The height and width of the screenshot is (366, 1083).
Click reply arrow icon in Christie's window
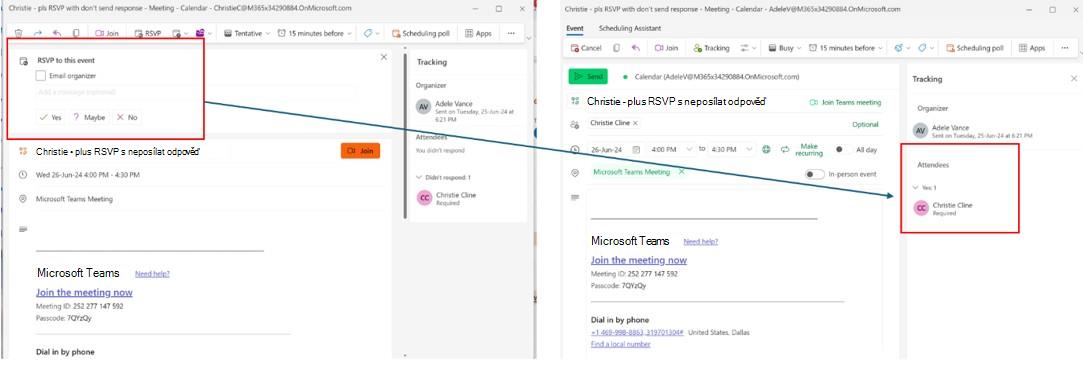click(57, 32)
